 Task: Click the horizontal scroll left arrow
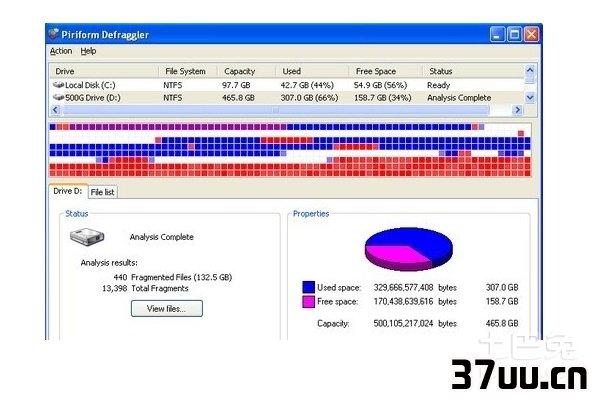click(55, 110)
